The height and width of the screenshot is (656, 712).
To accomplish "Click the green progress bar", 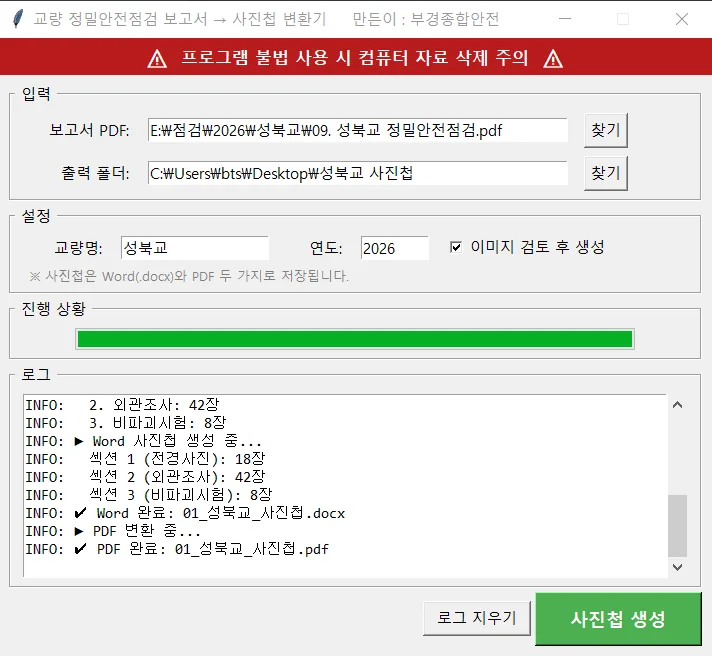I will [x=355, y=339].
